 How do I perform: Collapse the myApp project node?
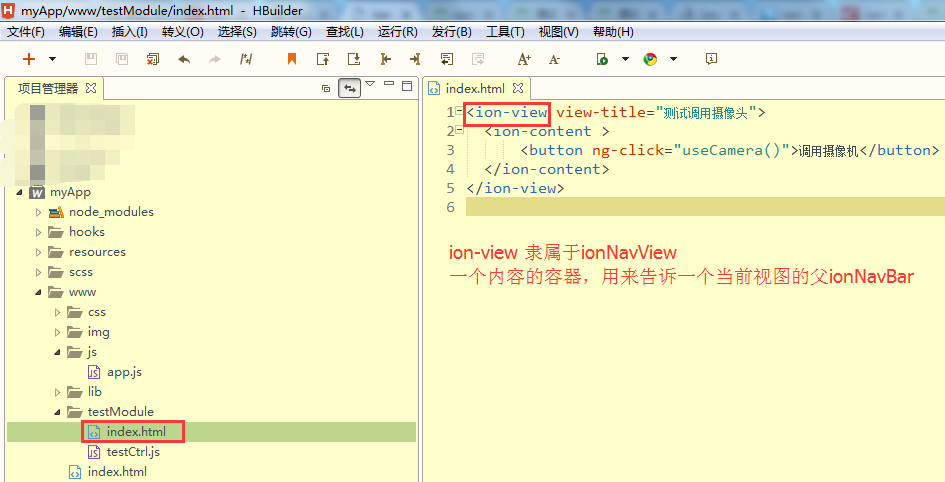click(19, 192)
